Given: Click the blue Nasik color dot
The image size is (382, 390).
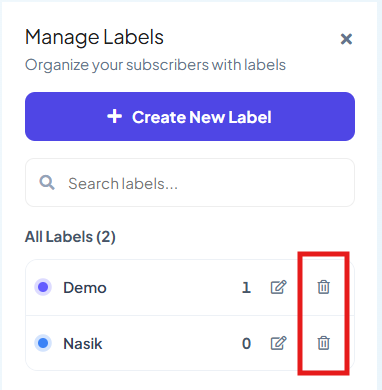Looking at the screenshot, I should 43,343.
